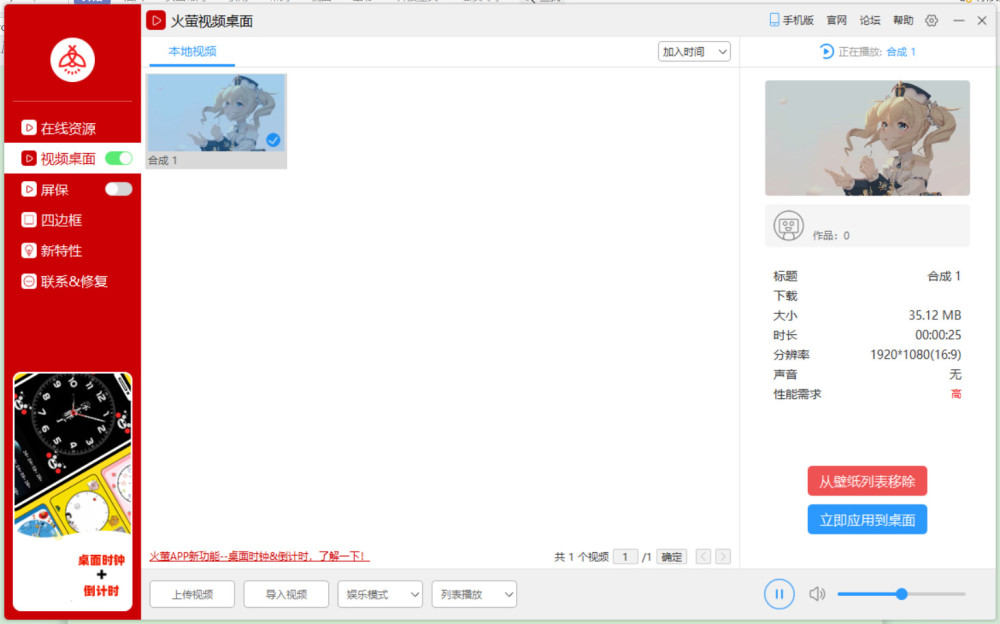
Task: Click the 立即应用到桌面 button
Action: tap(867, 520)
